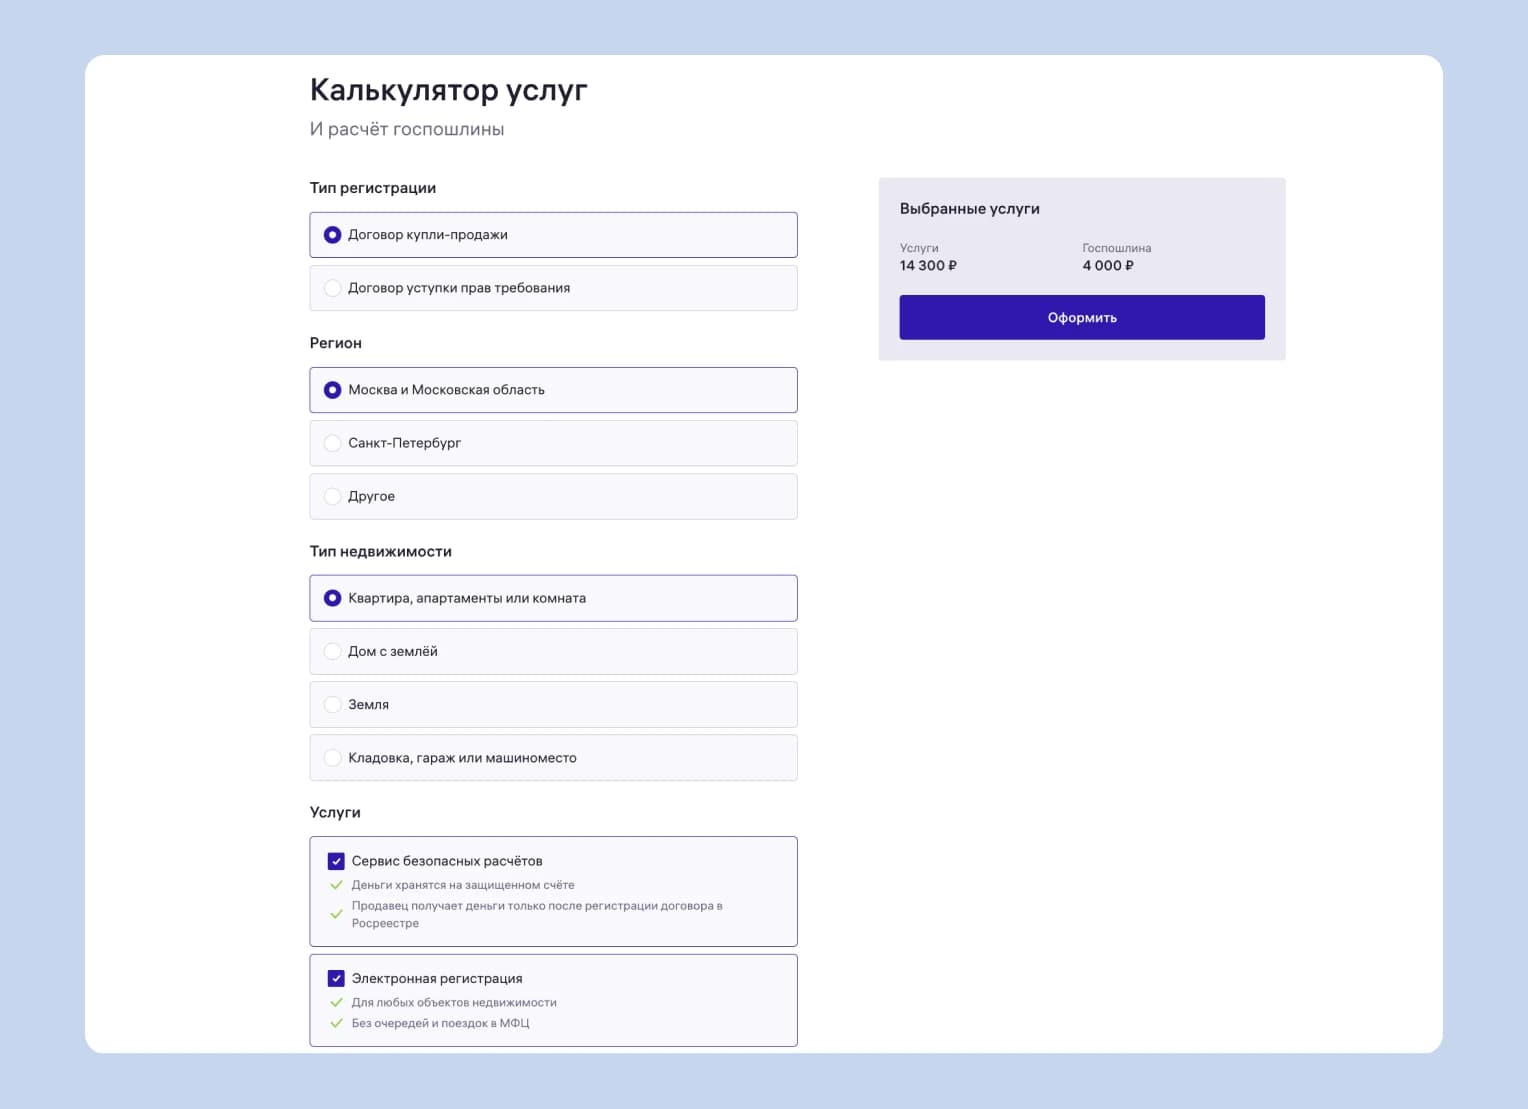Select region 'Москва и Московская область'
This screenshot has width=1528, height=1109.
pos(553,390)
